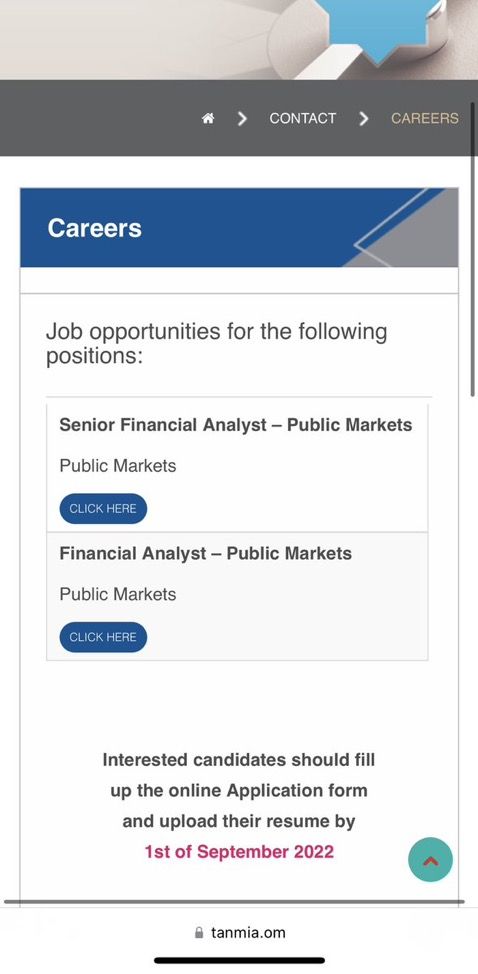Click CLICK HERE under Financial Analyst – Public Markets
The width and height of the screenshot is (478, 974).
[103, 637]
